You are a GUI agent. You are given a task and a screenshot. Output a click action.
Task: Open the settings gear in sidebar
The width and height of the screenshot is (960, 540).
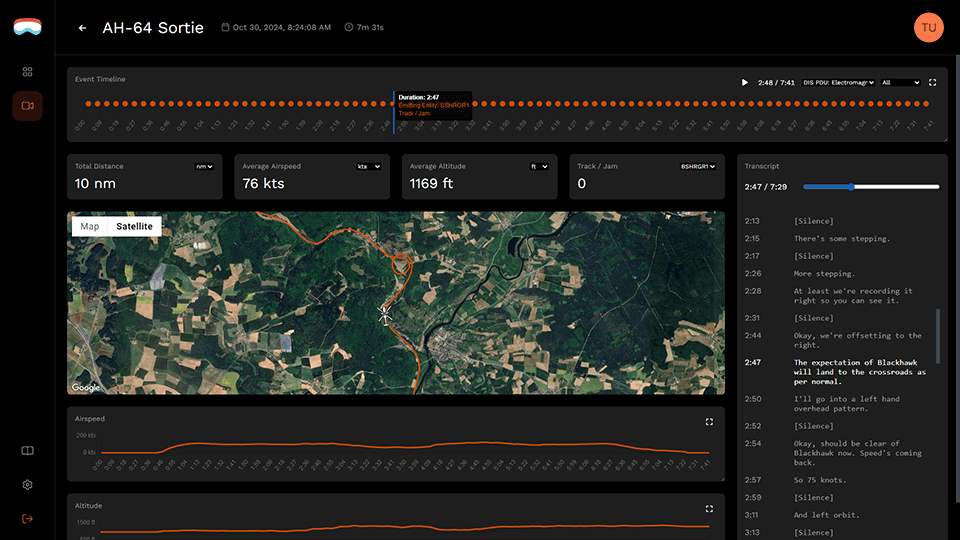28,485
